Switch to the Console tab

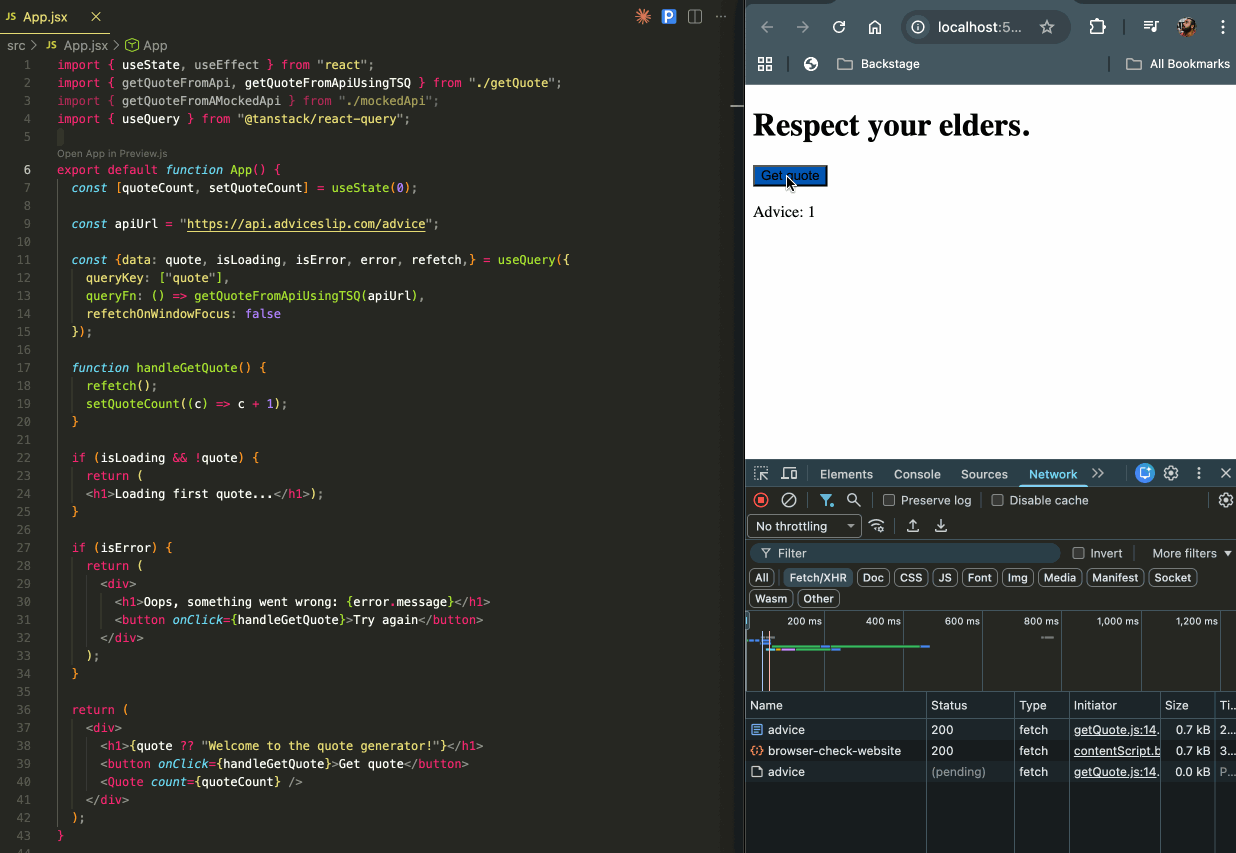tap(917, 474)
